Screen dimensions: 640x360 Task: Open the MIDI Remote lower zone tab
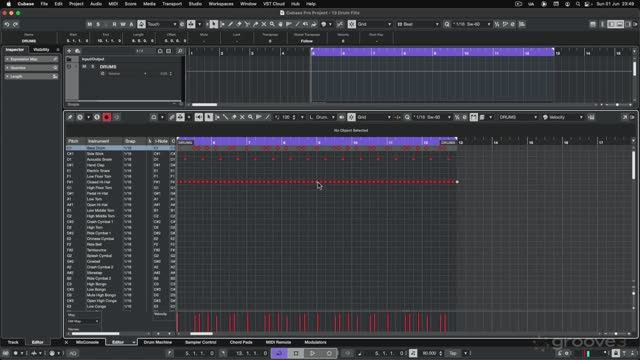(278, 342)
